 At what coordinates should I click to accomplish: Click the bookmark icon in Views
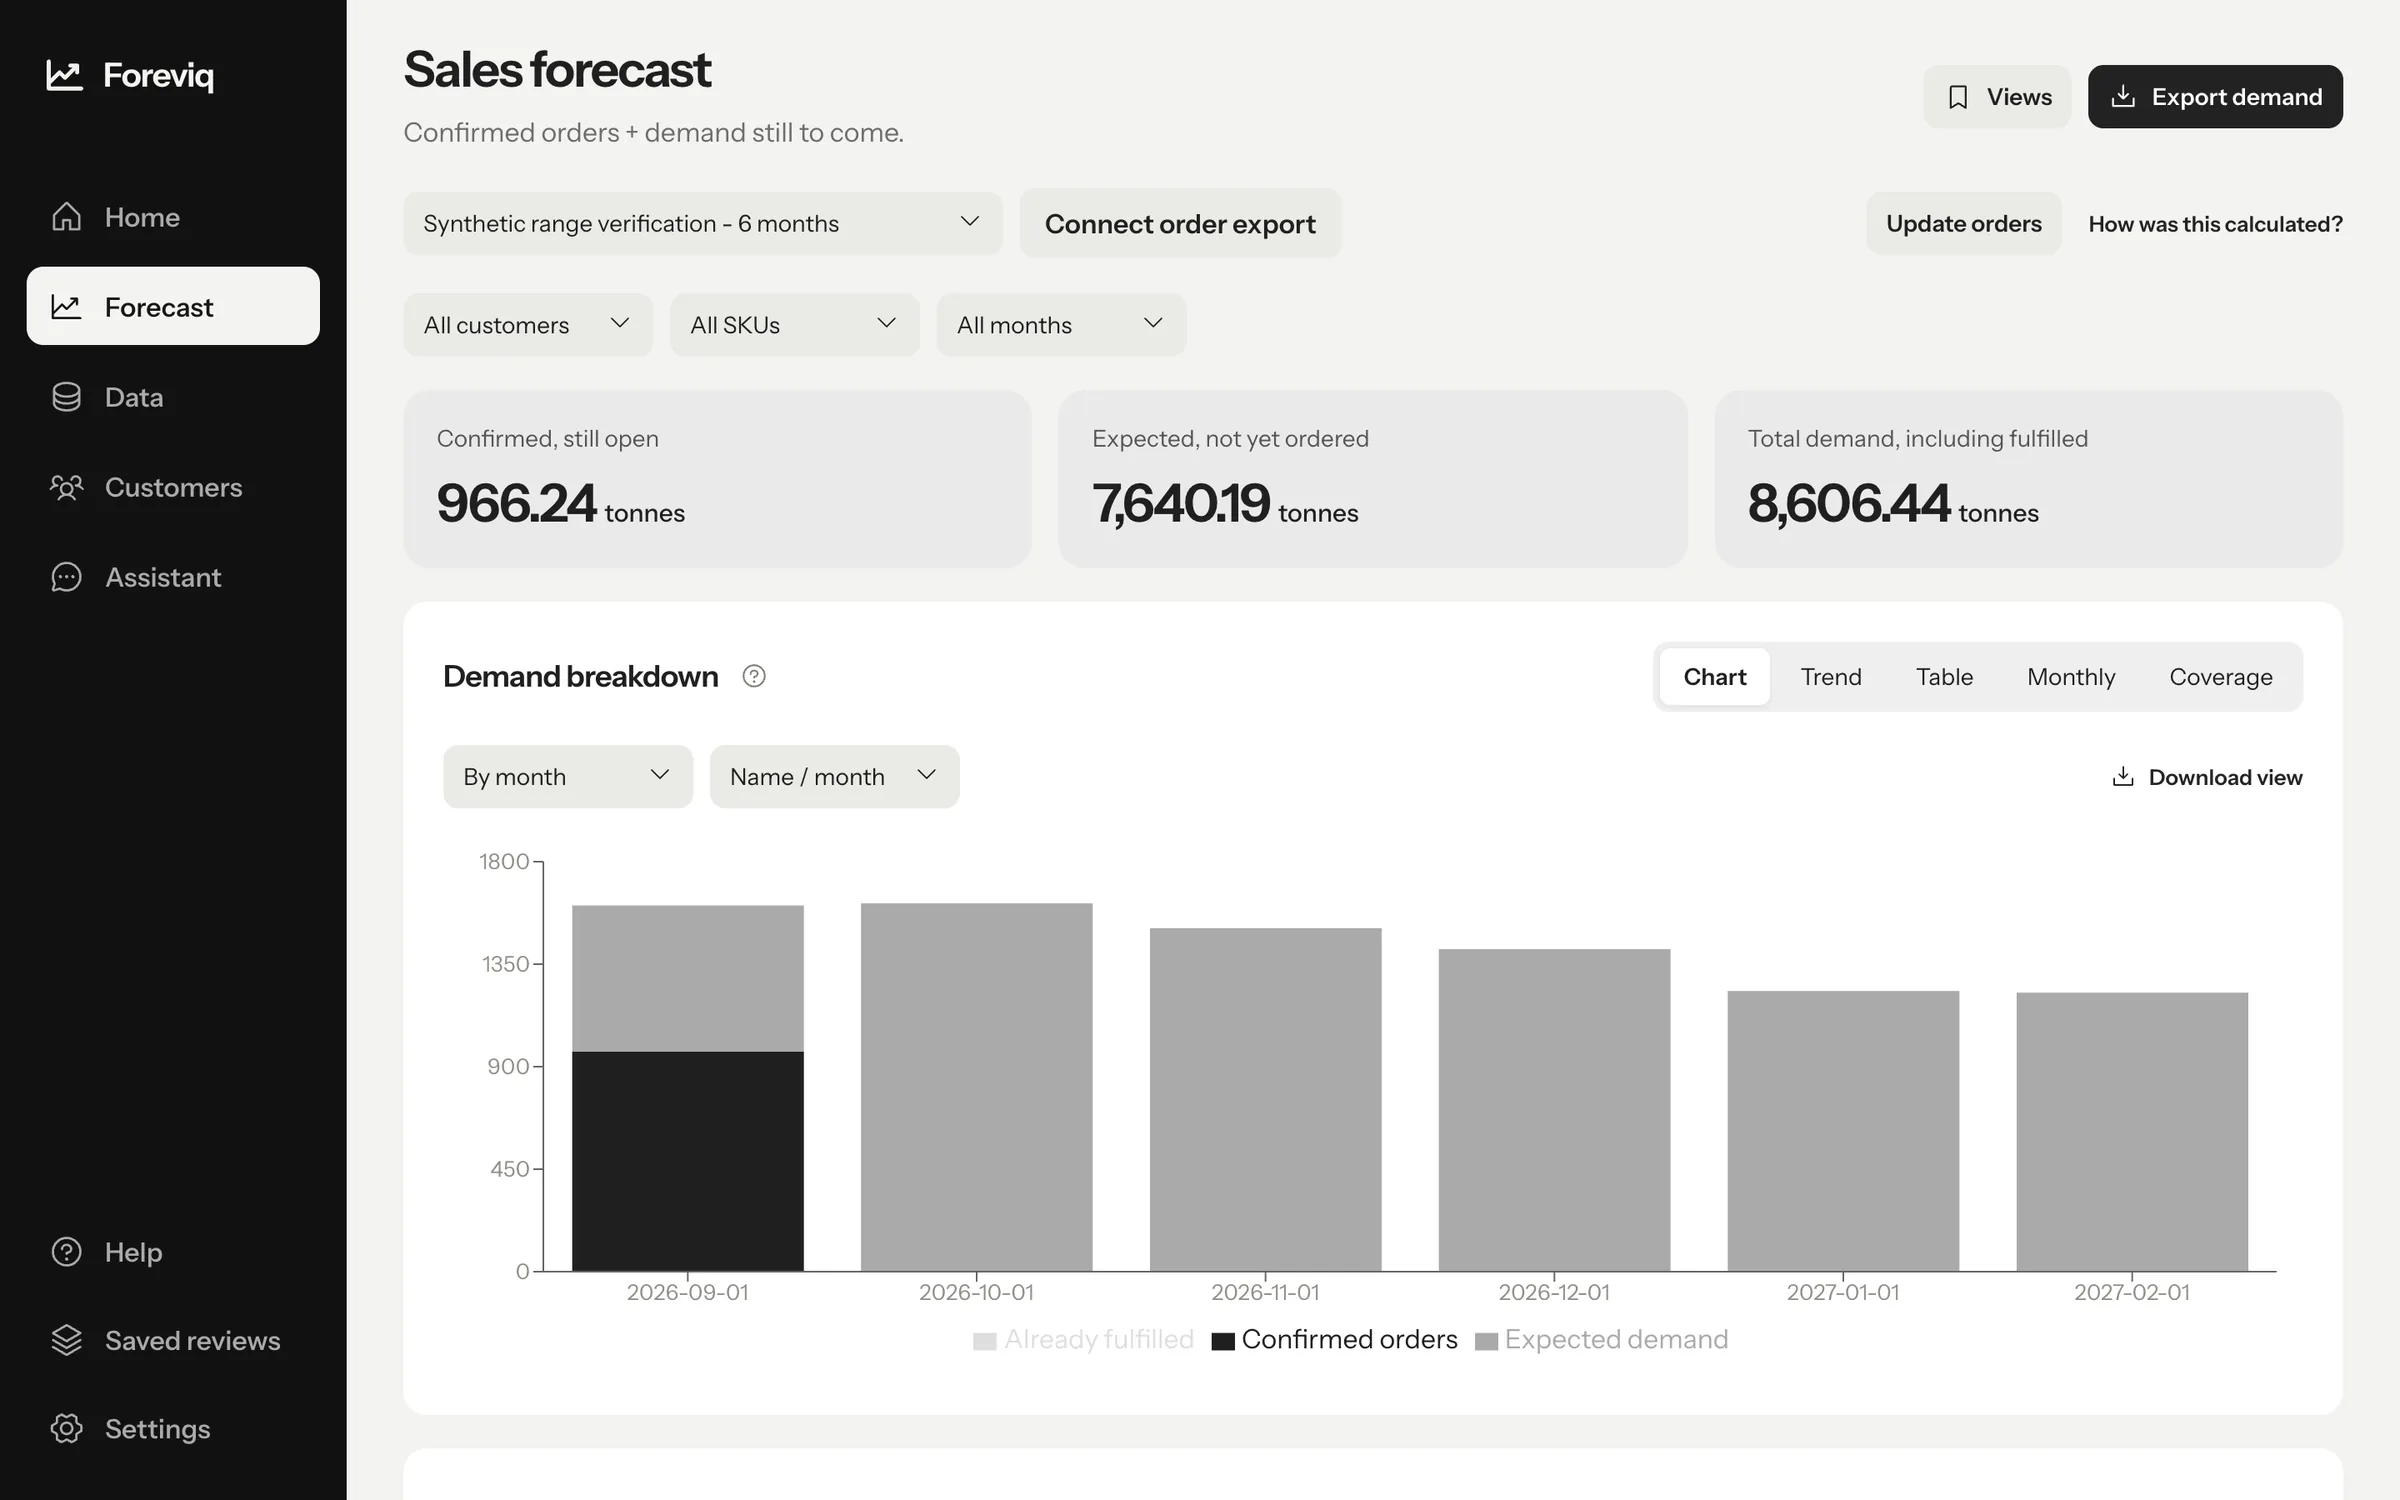pos(1958,97)
